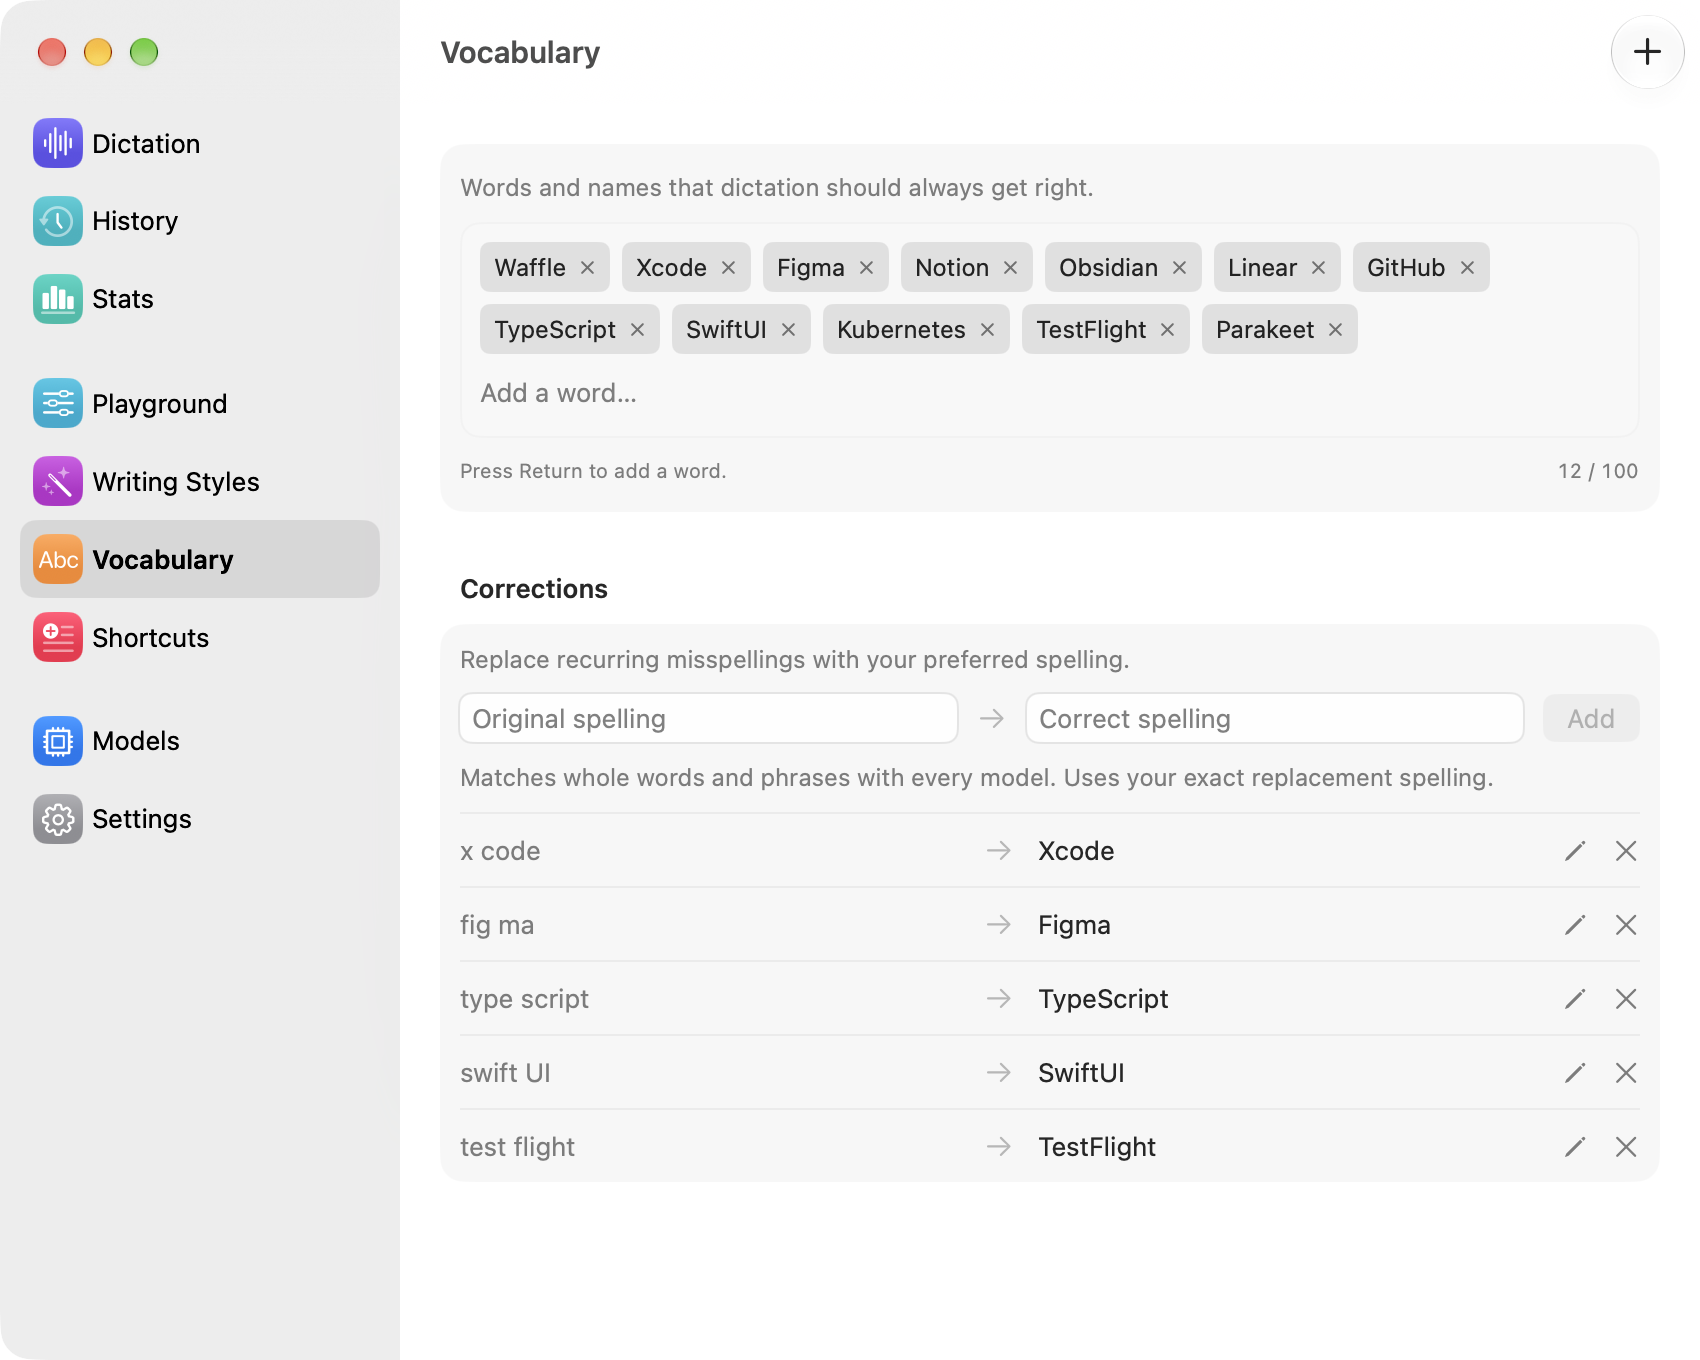Go to Shortcuts

point(200,637)
